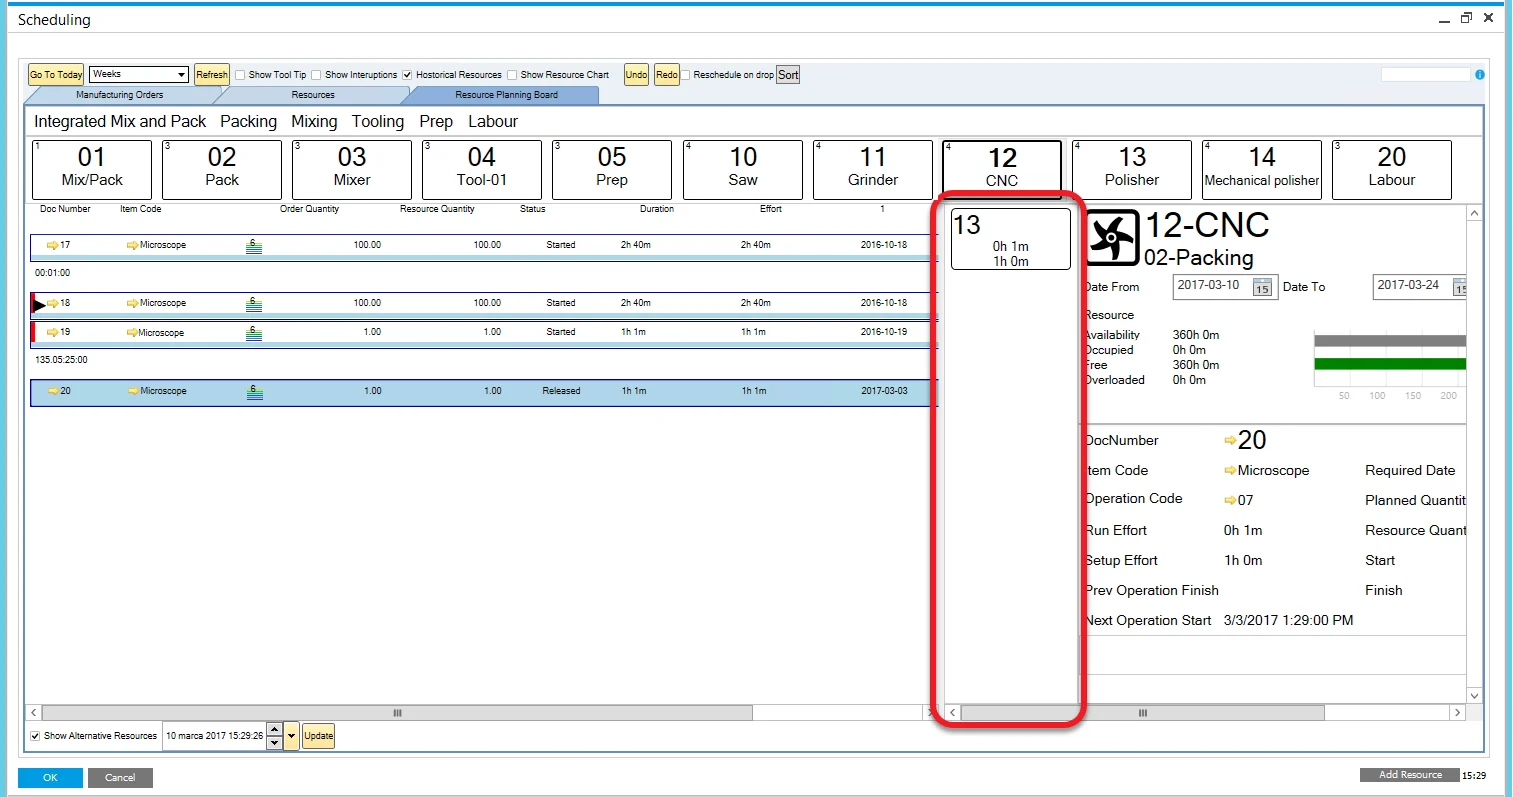The width and height of the screenshot is (1513, 797).
Task: Uncheck the Historical Resources checkbox
Action: [x=407, y=75]
